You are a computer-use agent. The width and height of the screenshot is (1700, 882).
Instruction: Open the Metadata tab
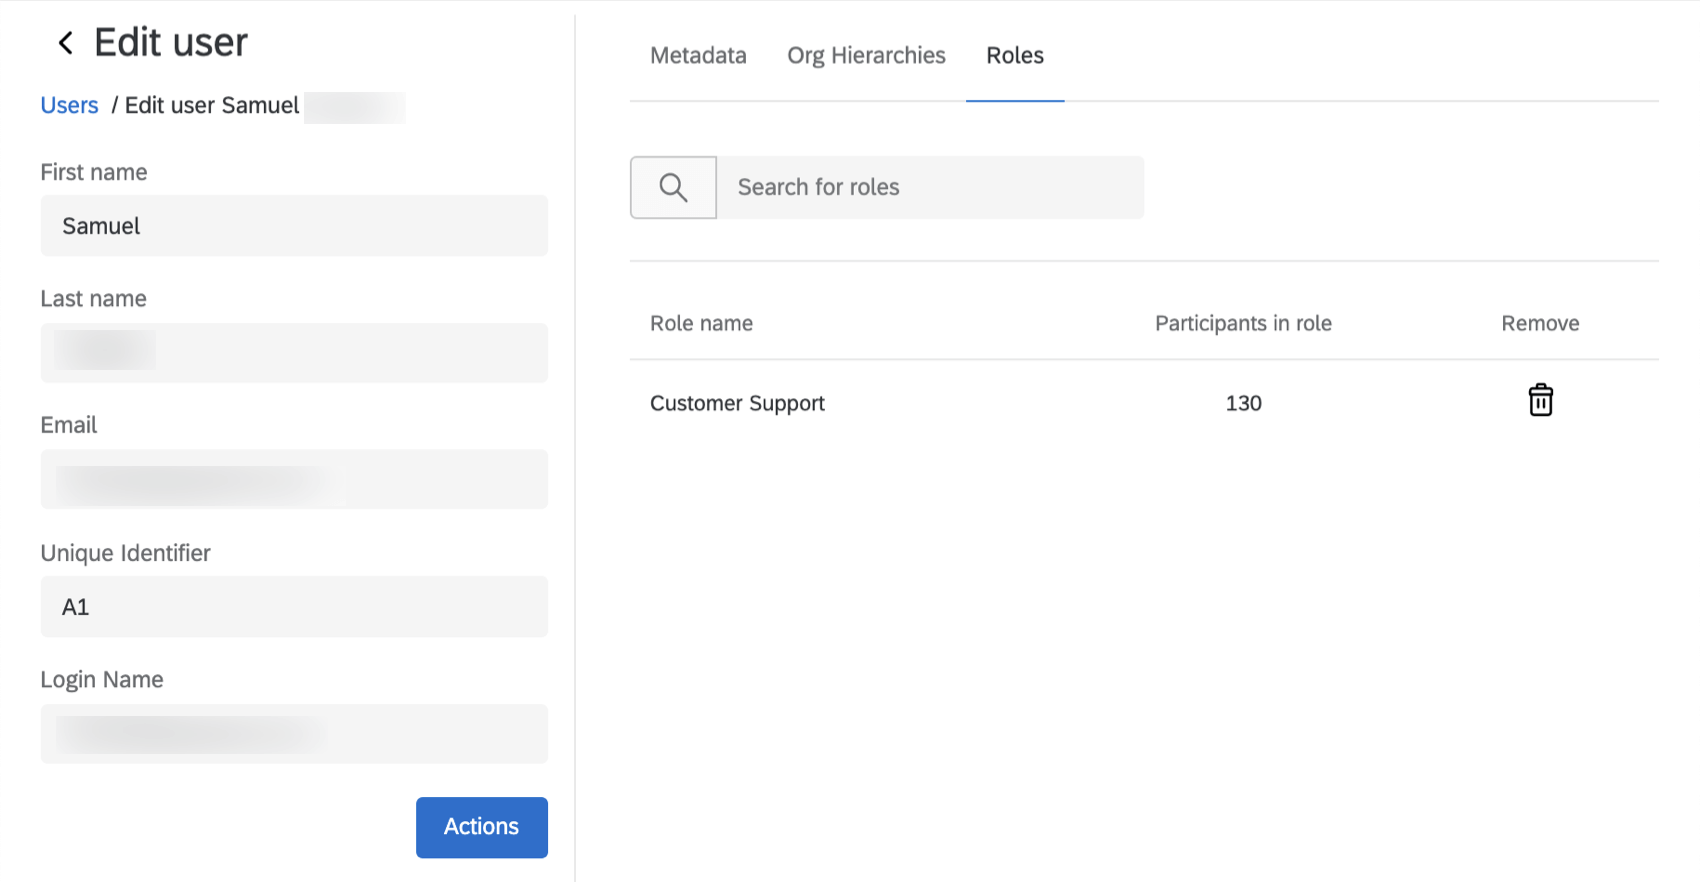coord(698,56)
